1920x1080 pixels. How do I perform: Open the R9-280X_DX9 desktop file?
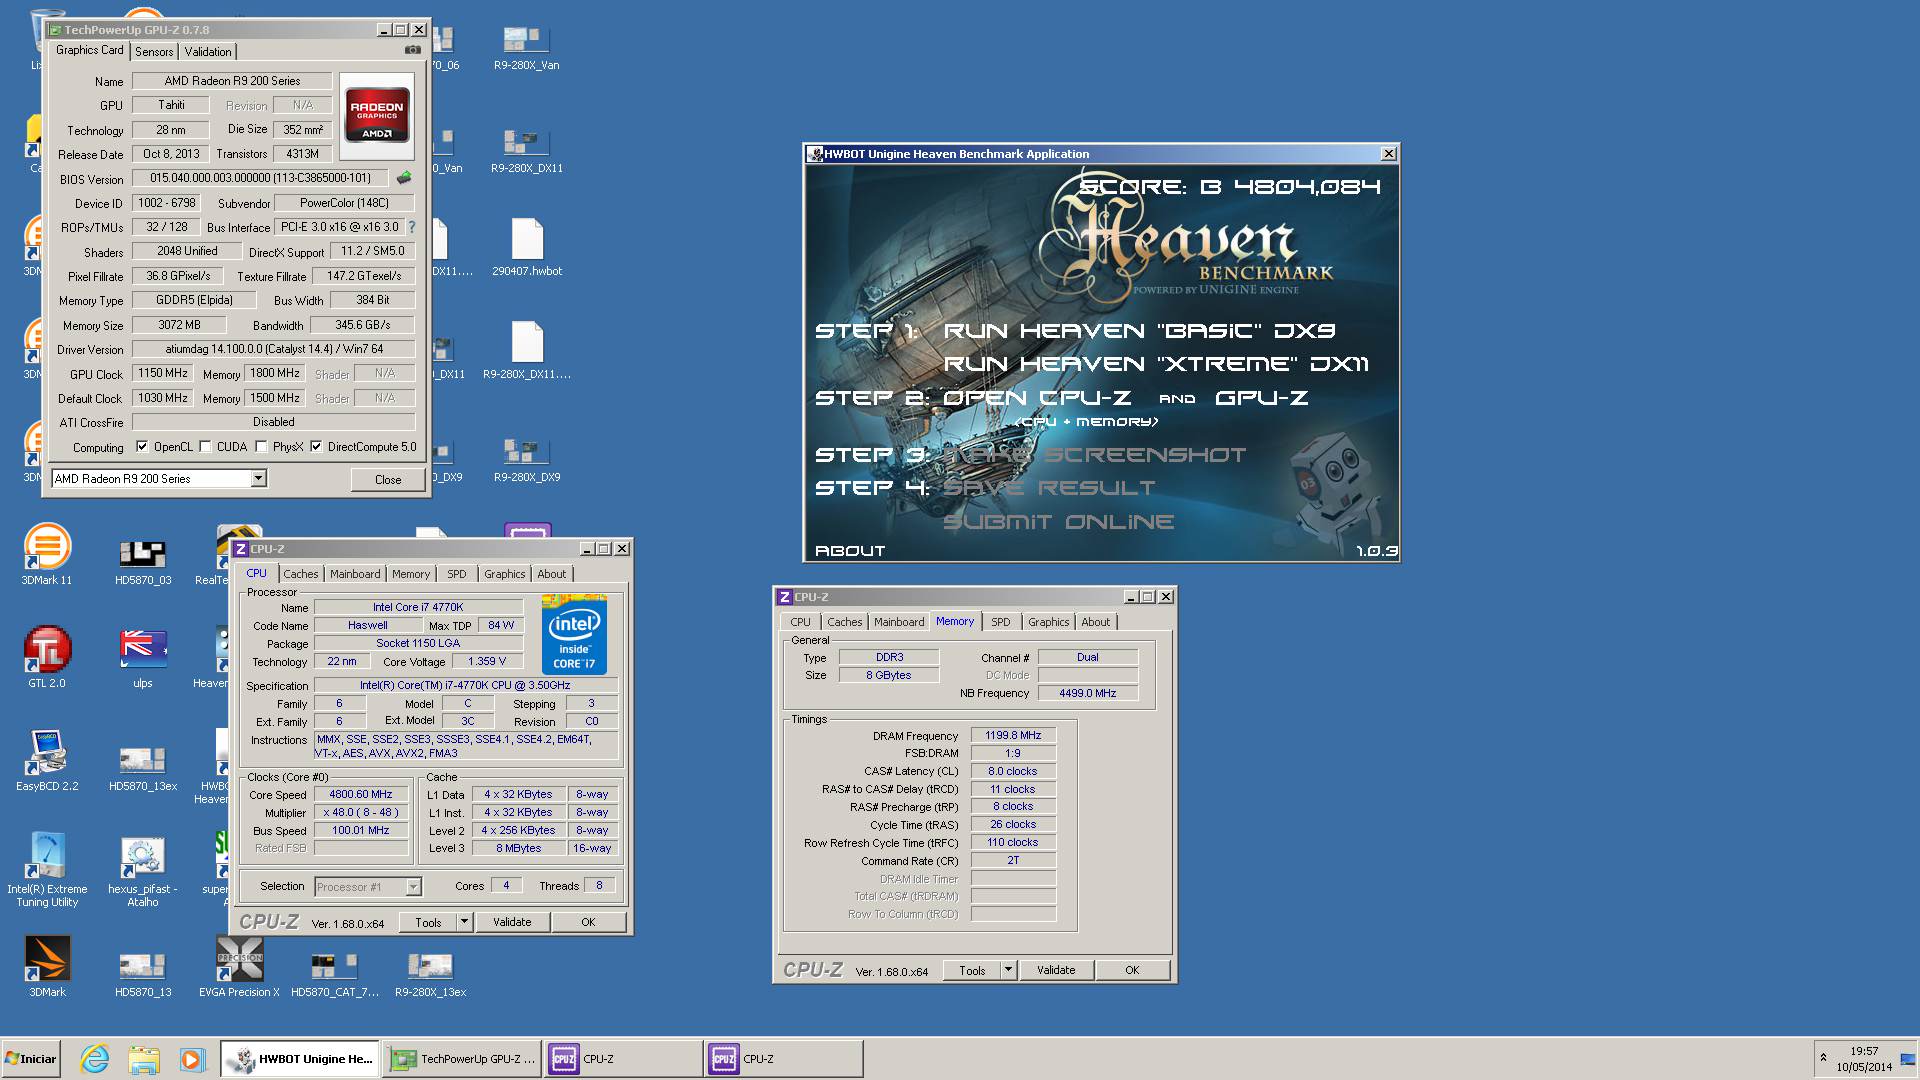click(x=526, y=459)
